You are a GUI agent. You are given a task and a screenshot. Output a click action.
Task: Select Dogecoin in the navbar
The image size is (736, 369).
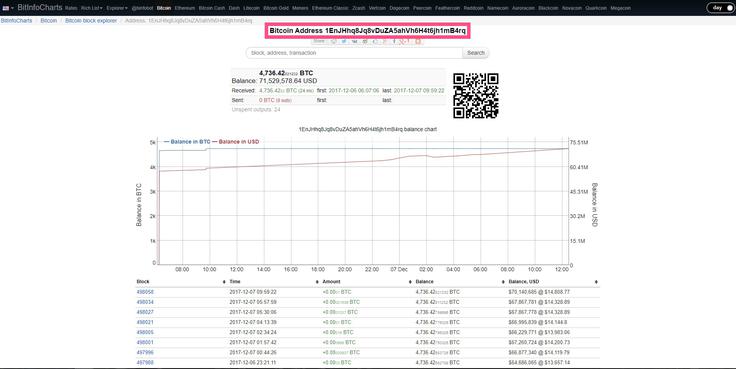point(399,8)
